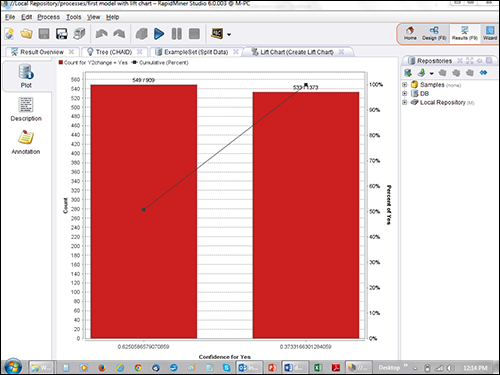Select the Lift Chart (Create Lift Chart) tab
The image size is (500, 375).
(297, 52)
